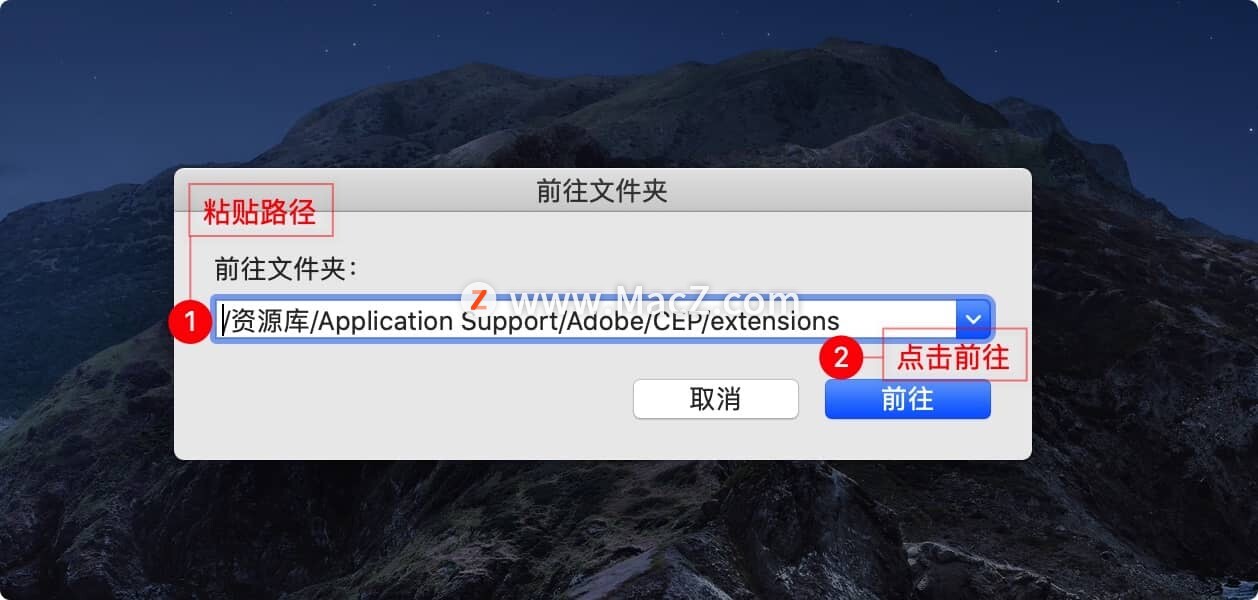Click the red number 1 badge
The image size is (1258, 600).
point(188,322)
